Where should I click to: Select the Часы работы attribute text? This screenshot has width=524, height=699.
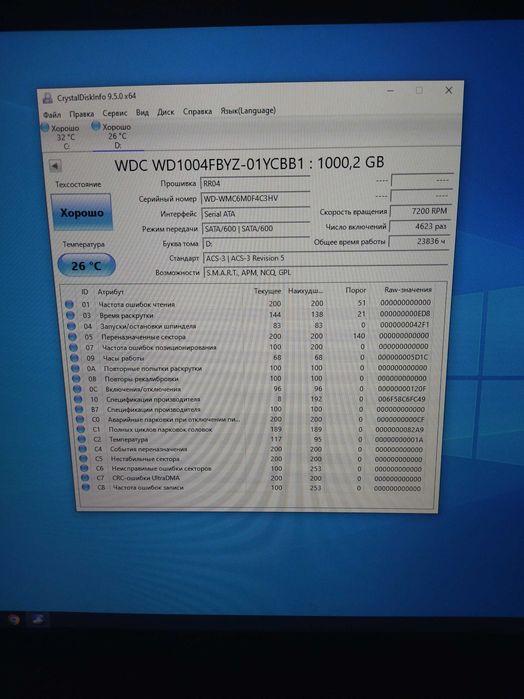(x=124, y=358)
